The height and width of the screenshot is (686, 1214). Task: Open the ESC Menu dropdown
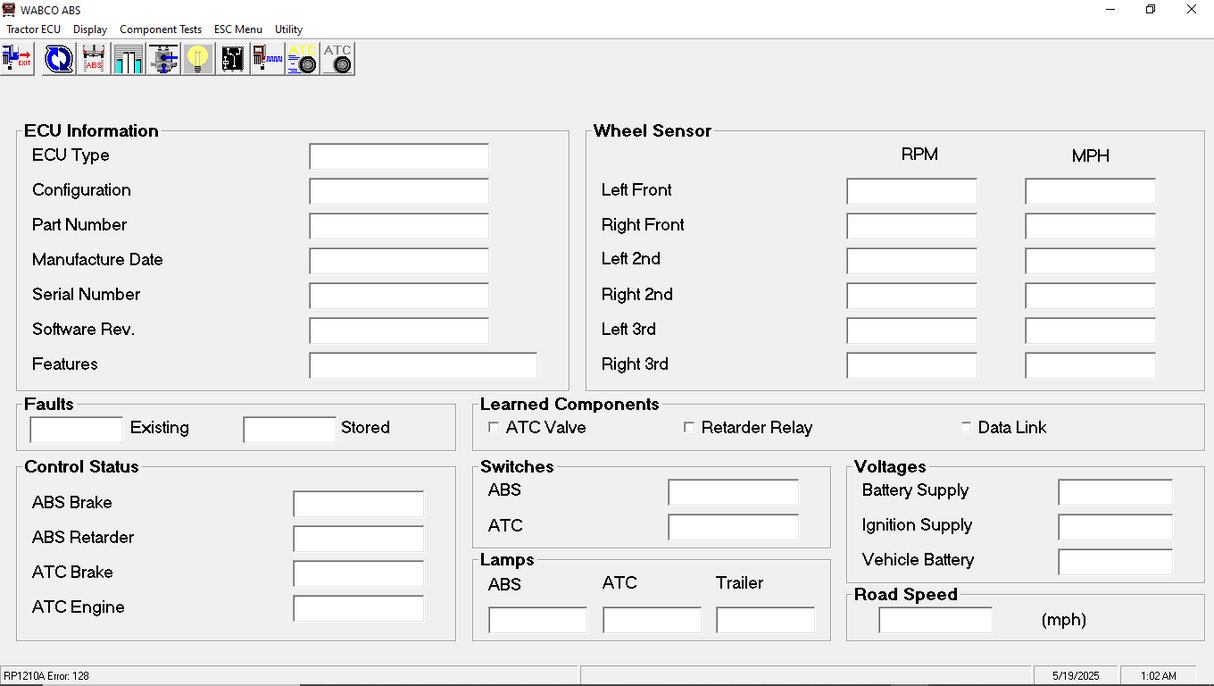point(238,29)
